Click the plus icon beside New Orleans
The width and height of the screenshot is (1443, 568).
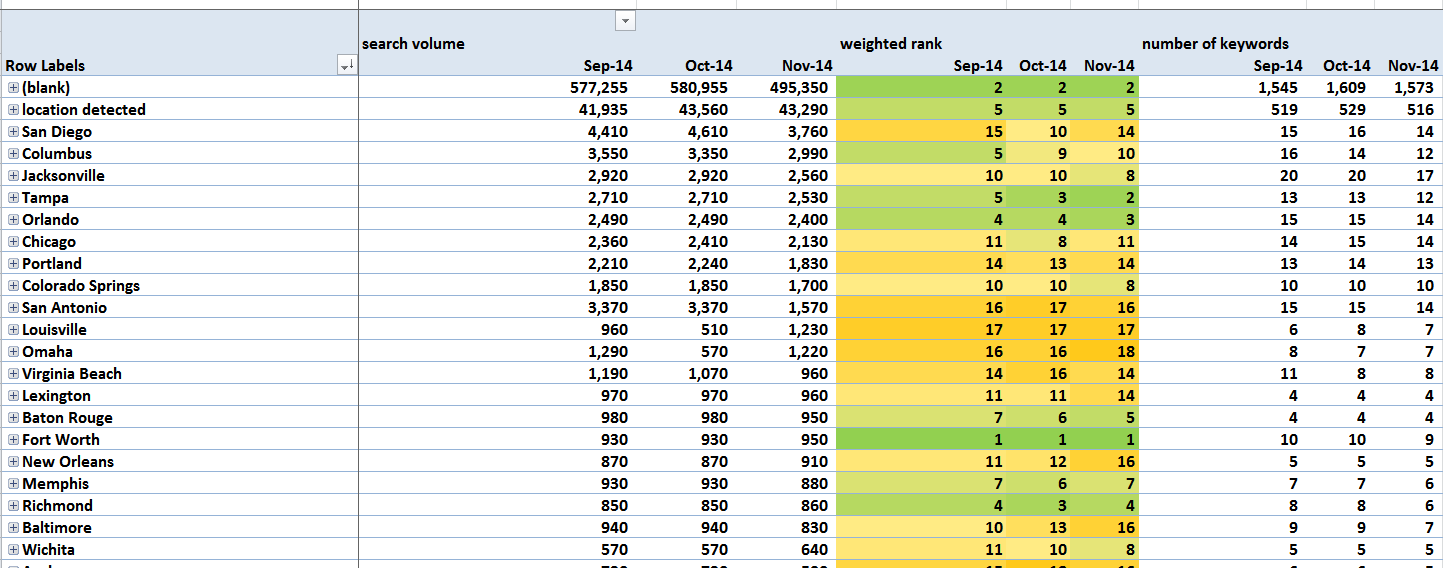[x=14, y=462]
